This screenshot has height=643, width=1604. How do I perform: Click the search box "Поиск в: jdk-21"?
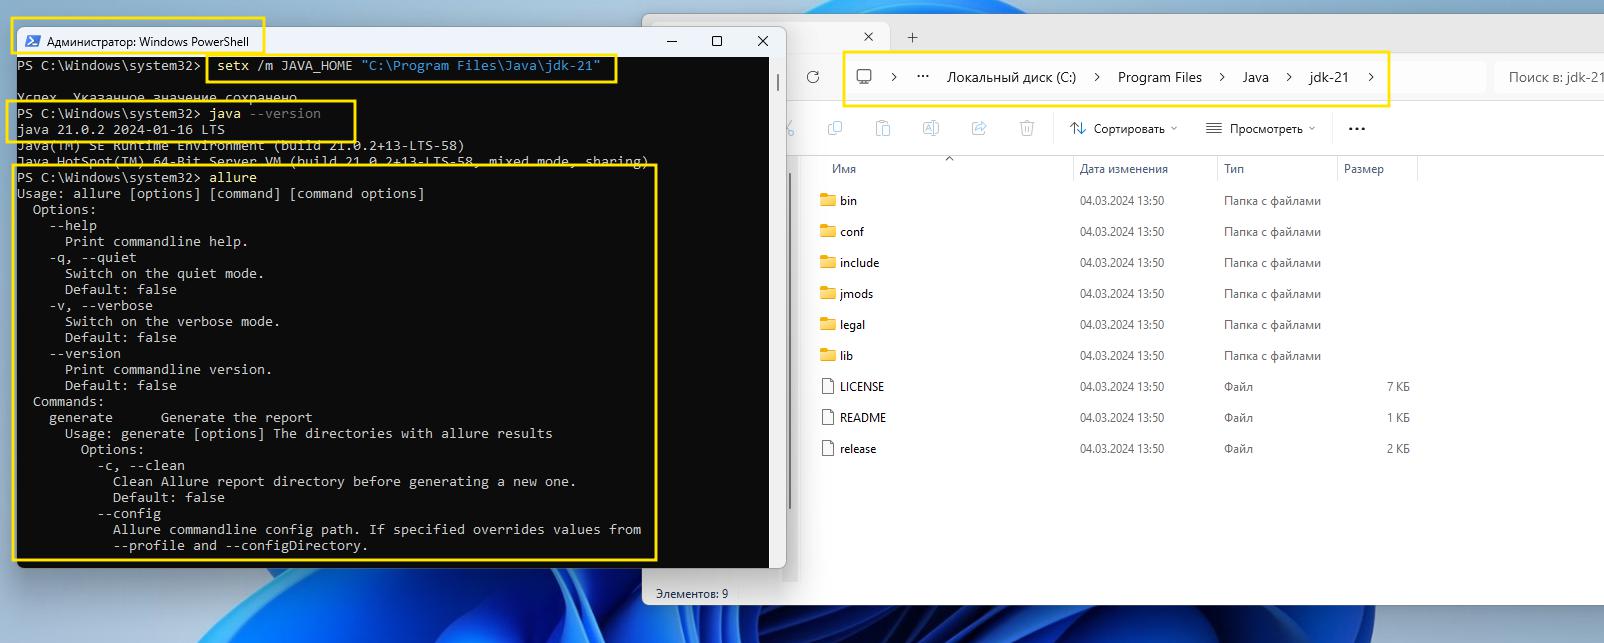click(1550, 77)
